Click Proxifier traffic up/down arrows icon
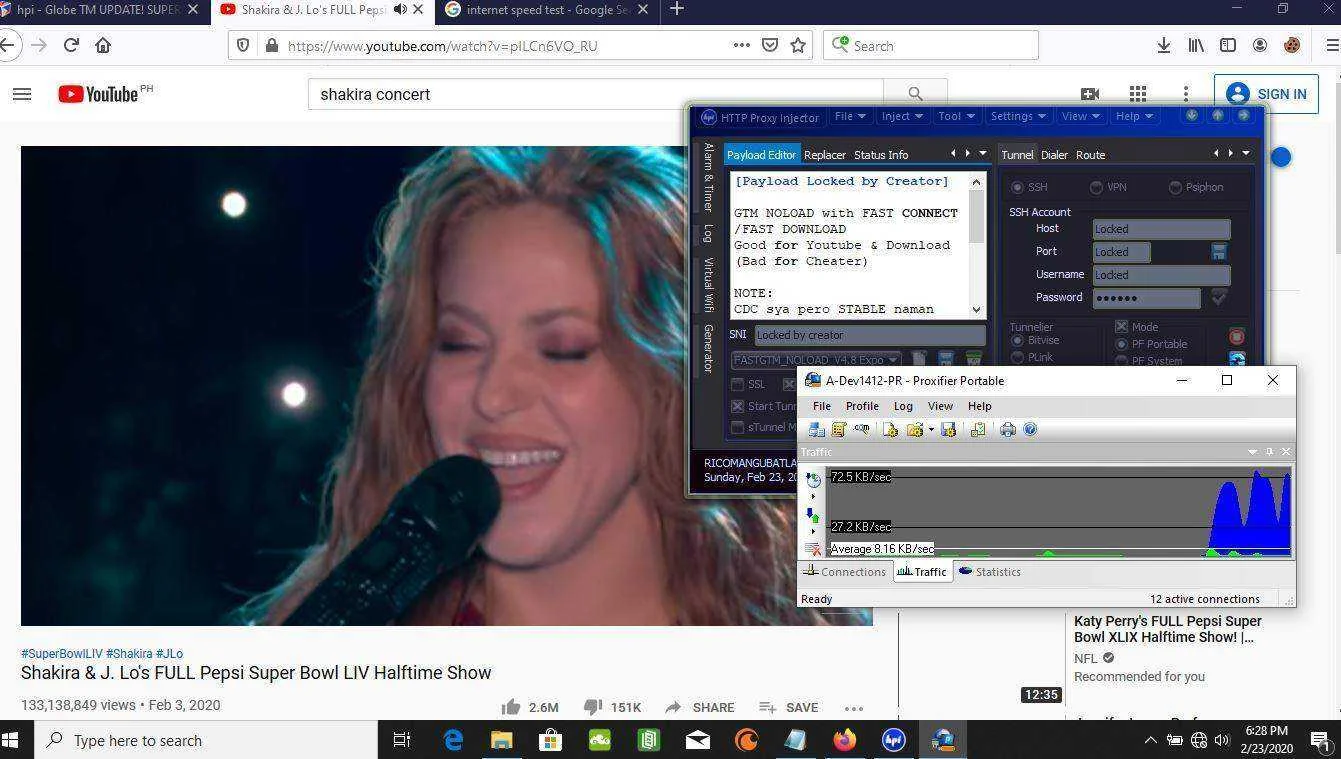This screenshot has height=759, width=1341. pyautogui.click(x=813, y=516)
